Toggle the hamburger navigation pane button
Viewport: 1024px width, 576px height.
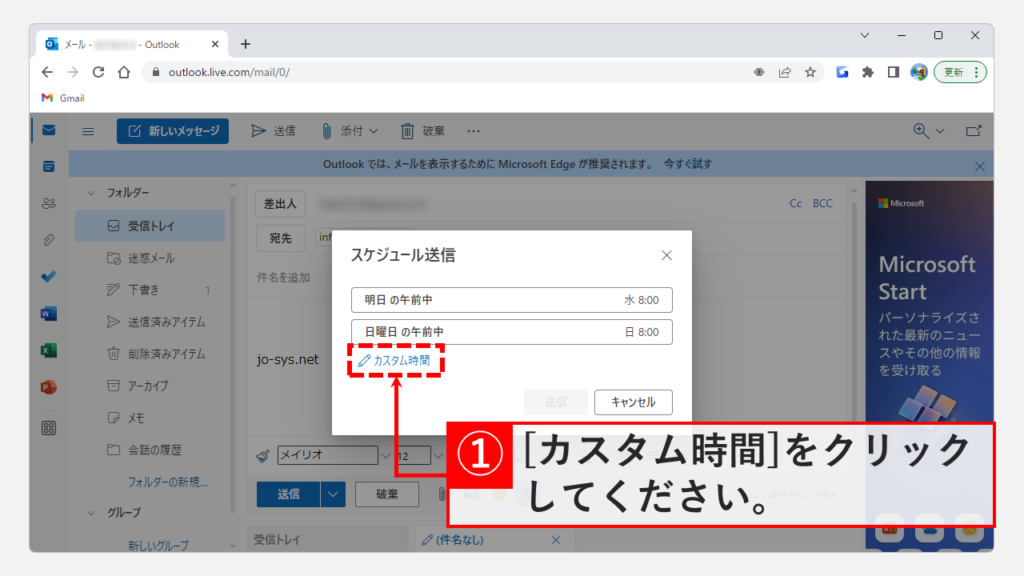coord(88,131)
